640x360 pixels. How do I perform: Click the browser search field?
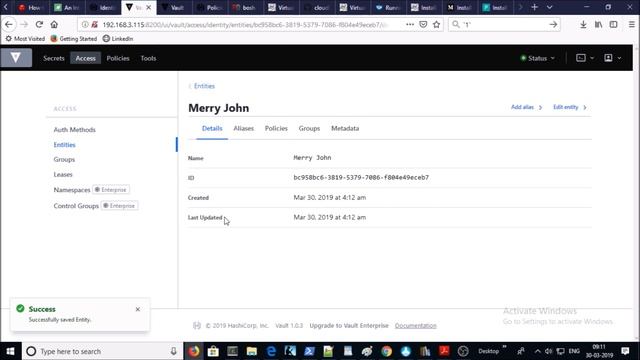[x=504, y=25]
